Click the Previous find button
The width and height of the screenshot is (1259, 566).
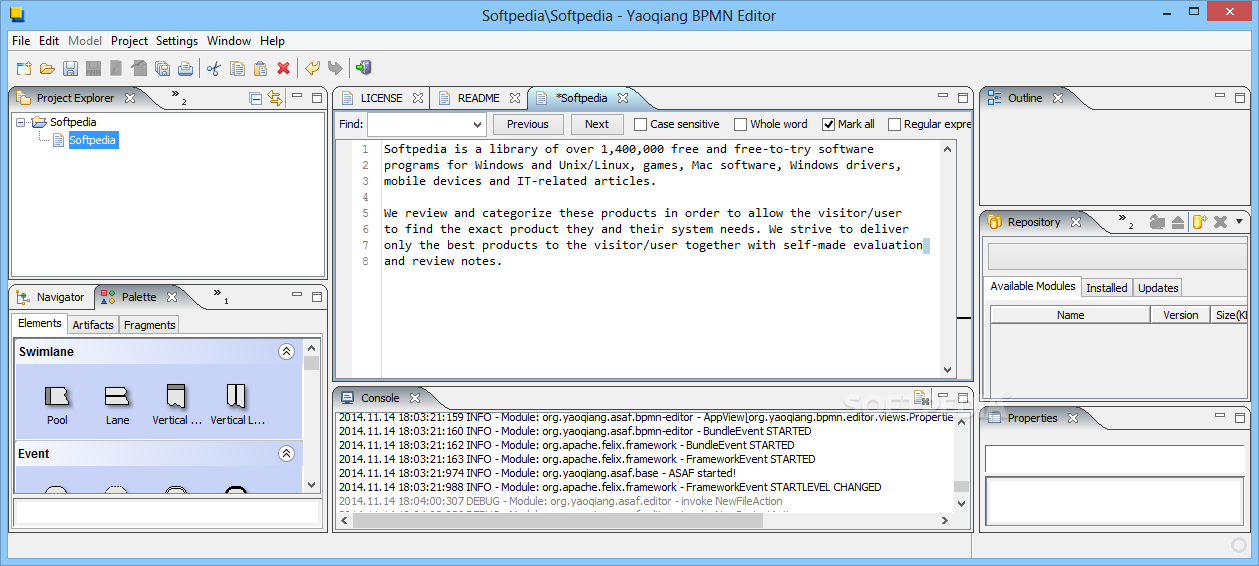pyautogui.click(x=528, y=124)
